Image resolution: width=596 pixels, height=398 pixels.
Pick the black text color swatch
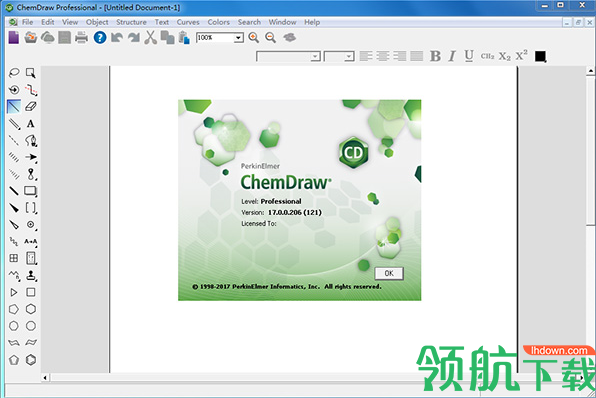point(540,56)
